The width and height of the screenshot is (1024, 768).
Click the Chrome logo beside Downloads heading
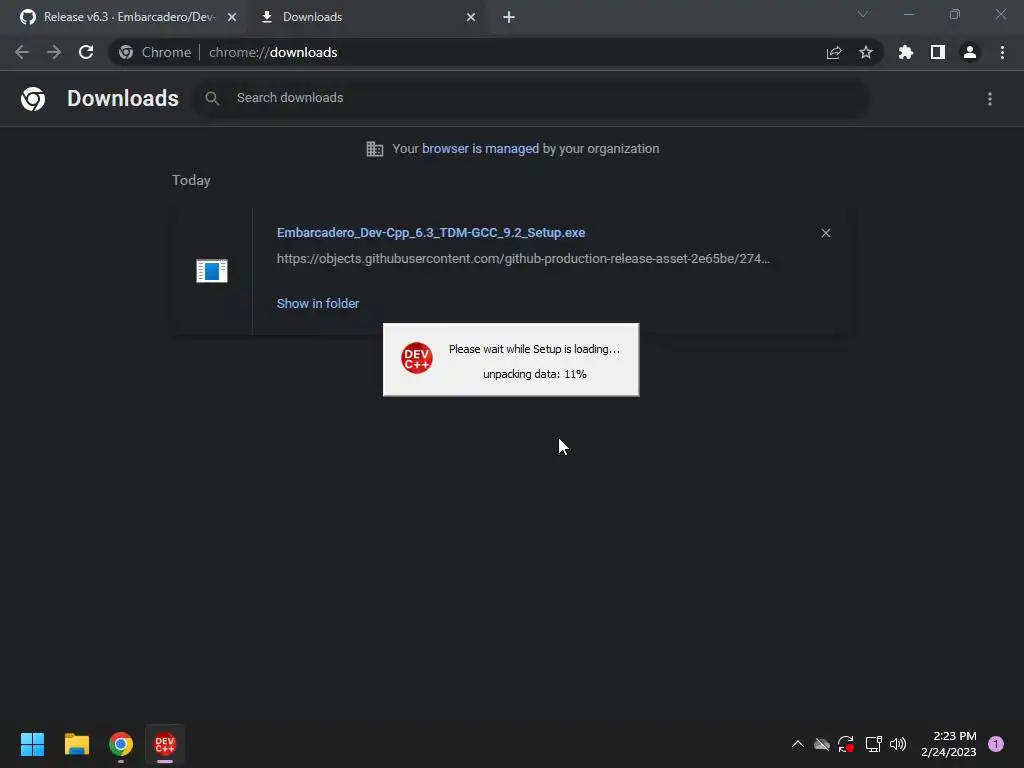coord(33,99)
